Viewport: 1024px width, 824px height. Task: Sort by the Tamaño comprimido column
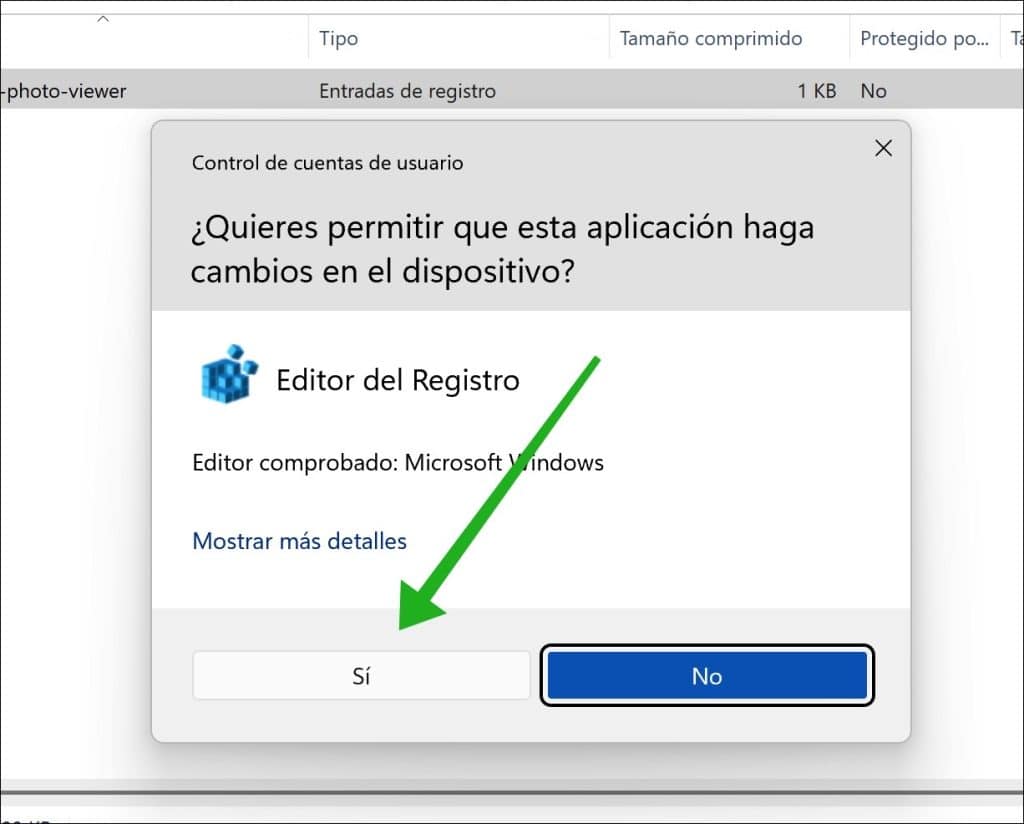coord(711,39)
